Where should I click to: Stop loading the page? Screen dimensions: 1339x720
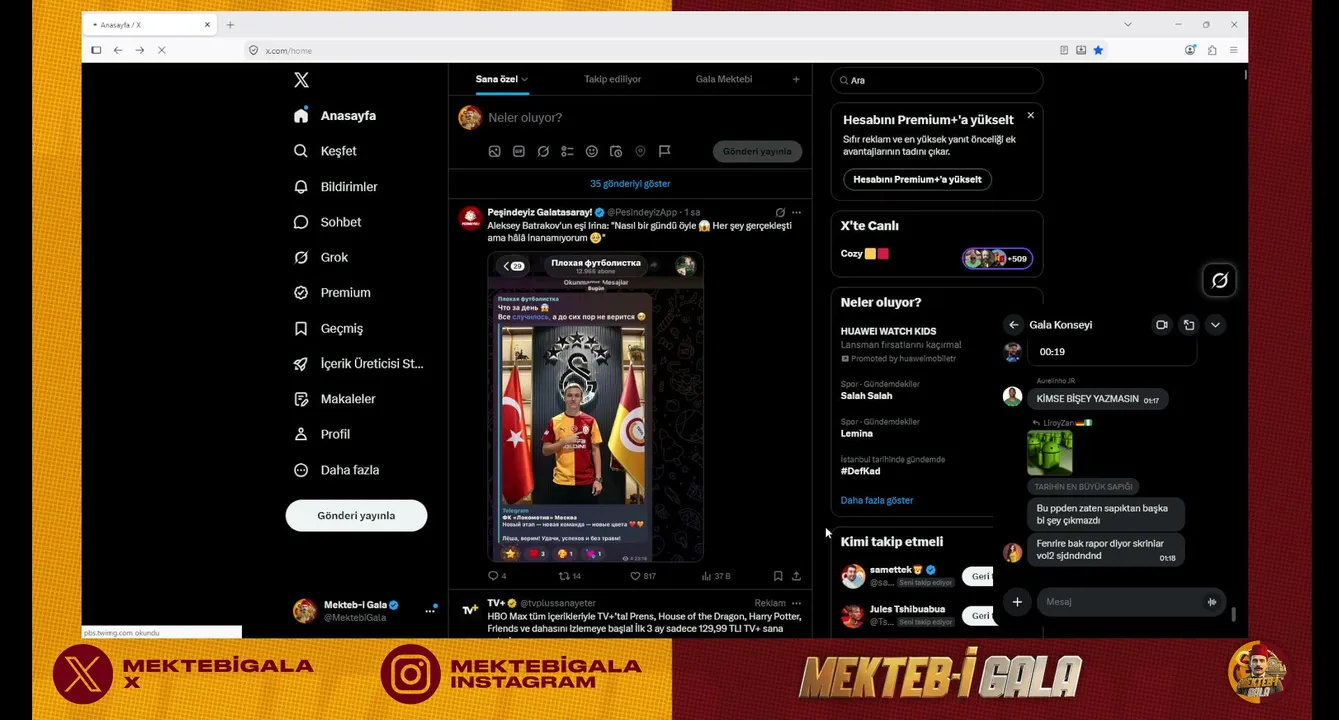(161, 50)
